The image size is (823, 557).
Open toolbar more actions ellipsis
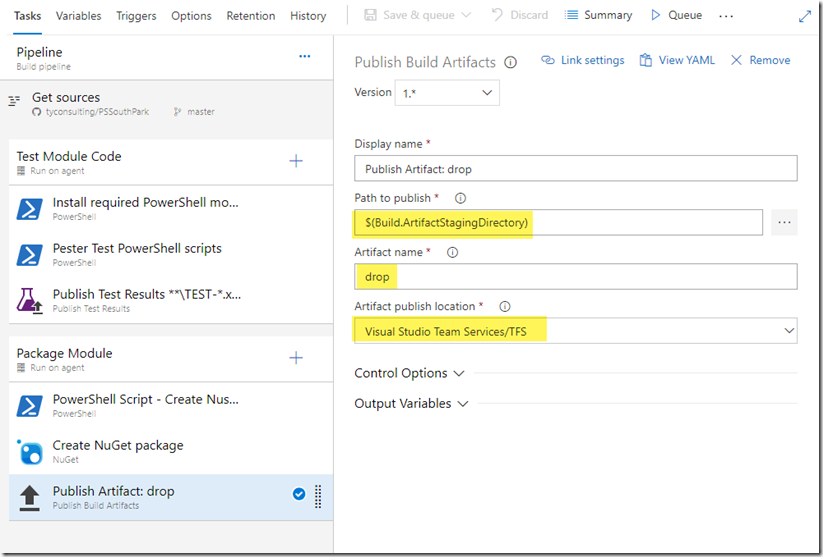(726, 16)
